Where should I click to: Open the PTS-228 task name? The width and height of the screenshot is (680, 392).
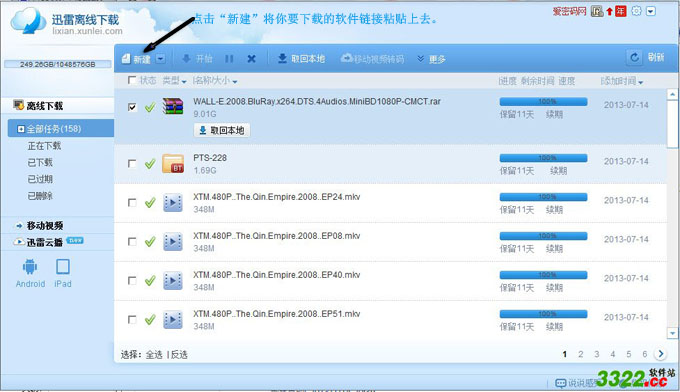210,158
